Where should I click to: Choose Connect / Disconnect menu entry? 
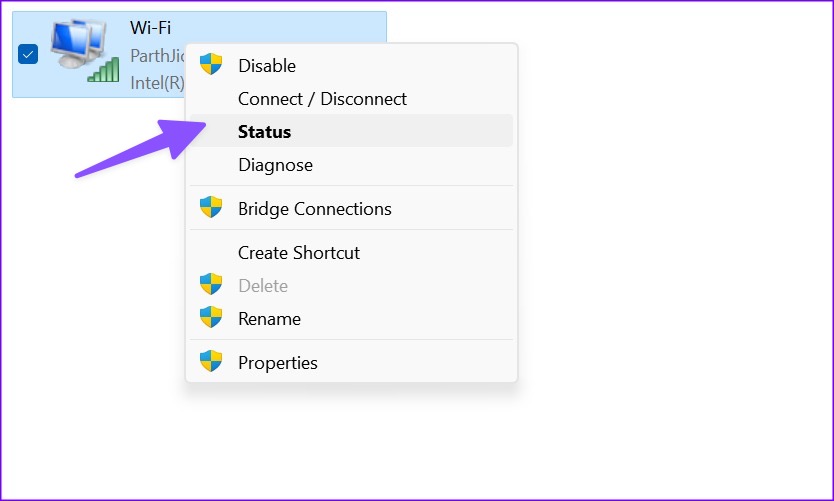click(351, 98)
